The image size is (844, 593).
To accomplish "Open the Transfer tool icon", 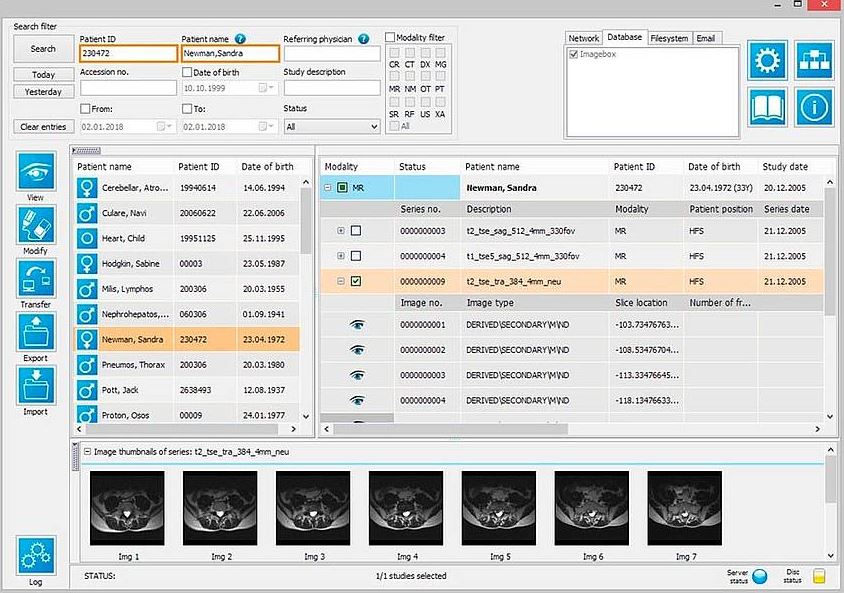I will [36, 278].
